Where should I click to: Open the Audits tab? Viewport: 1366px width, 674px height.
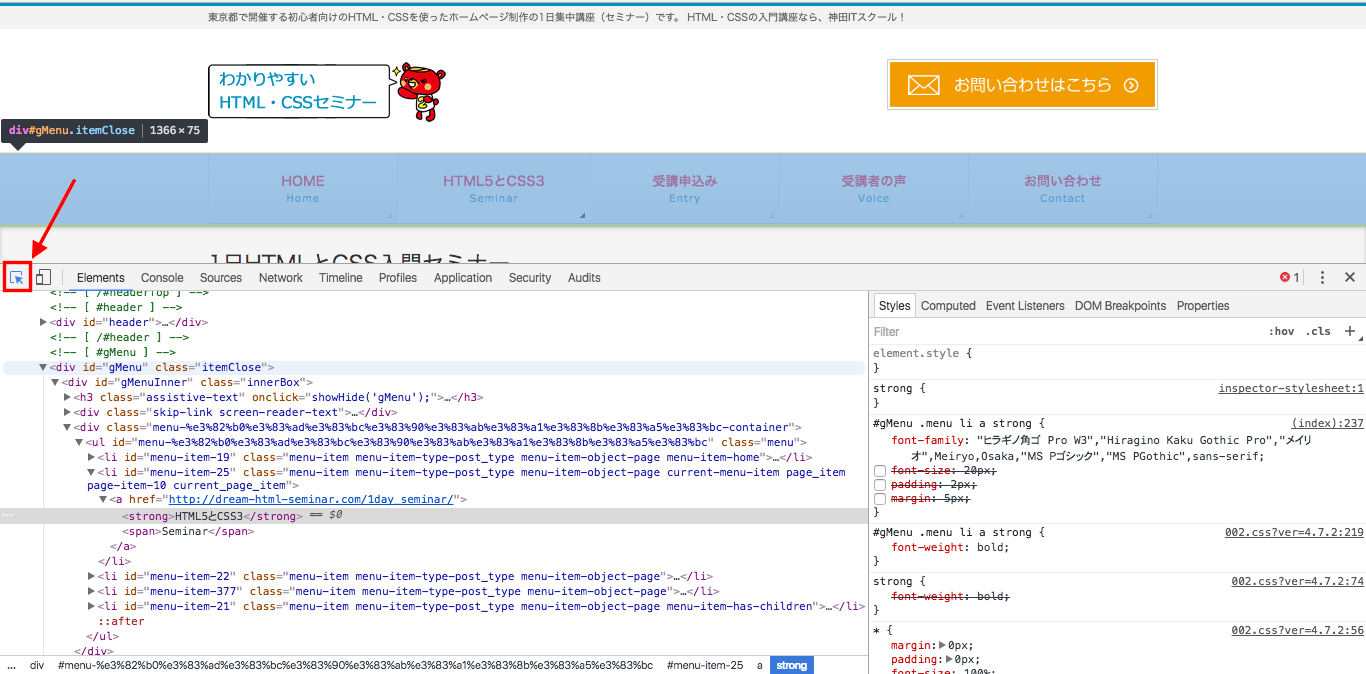pyautogui.click(x=584, y=278)
